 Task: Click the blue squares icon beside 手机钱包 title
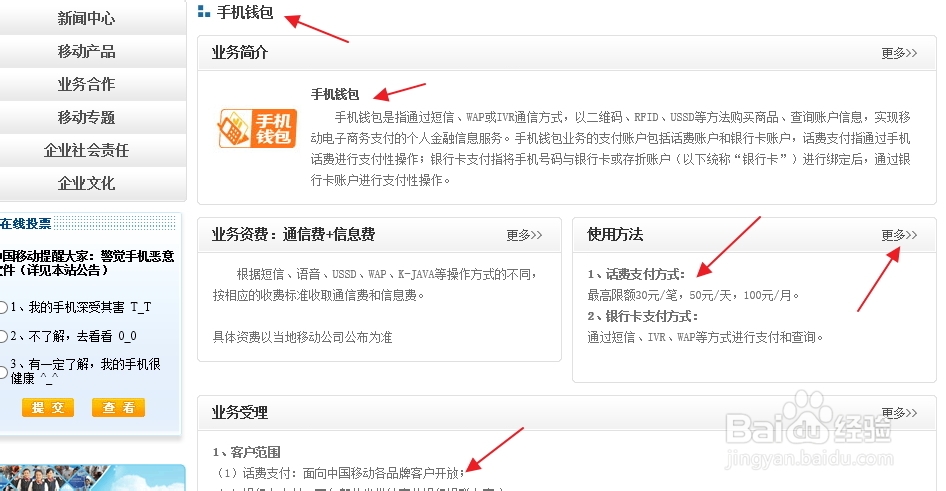click(x=204, y=11)
